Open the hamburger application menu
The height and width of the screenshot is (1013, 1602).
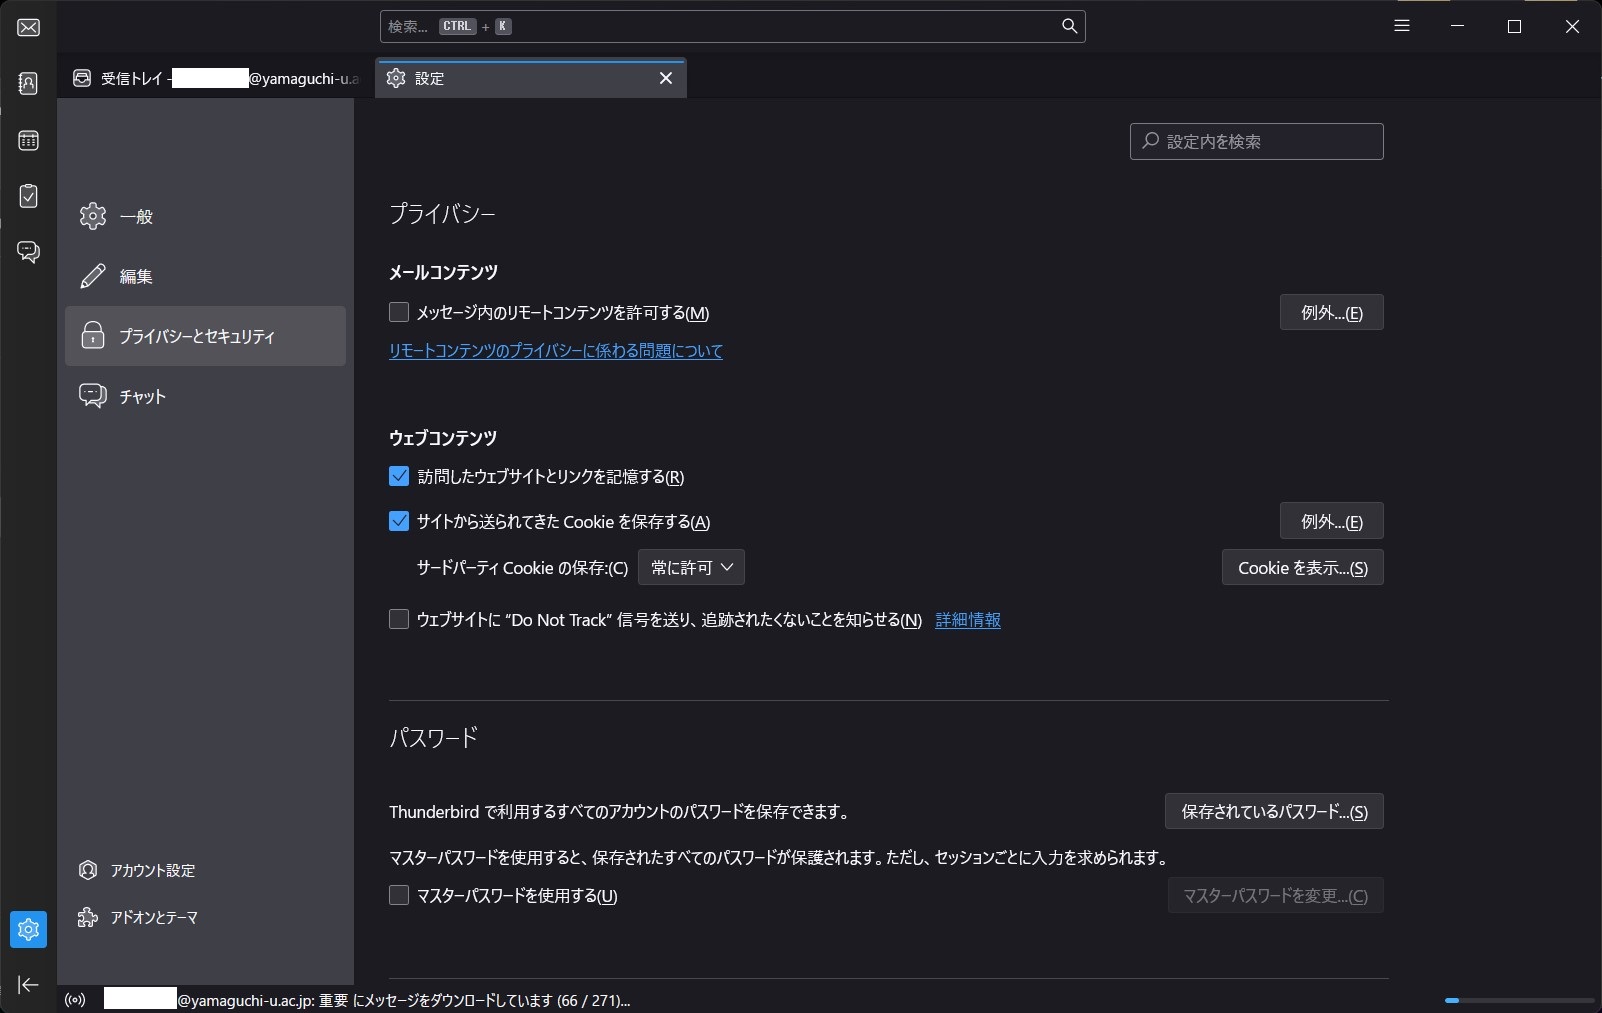(1402, 26)
